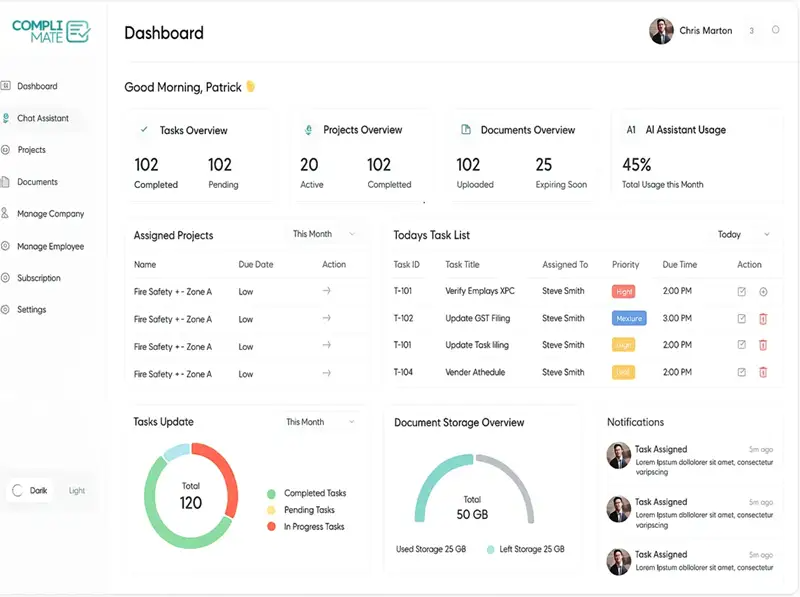Viewport: 800px width, 597px height.
Task: Switch theme to Dark mode
Action: click(x=30, y=491)
